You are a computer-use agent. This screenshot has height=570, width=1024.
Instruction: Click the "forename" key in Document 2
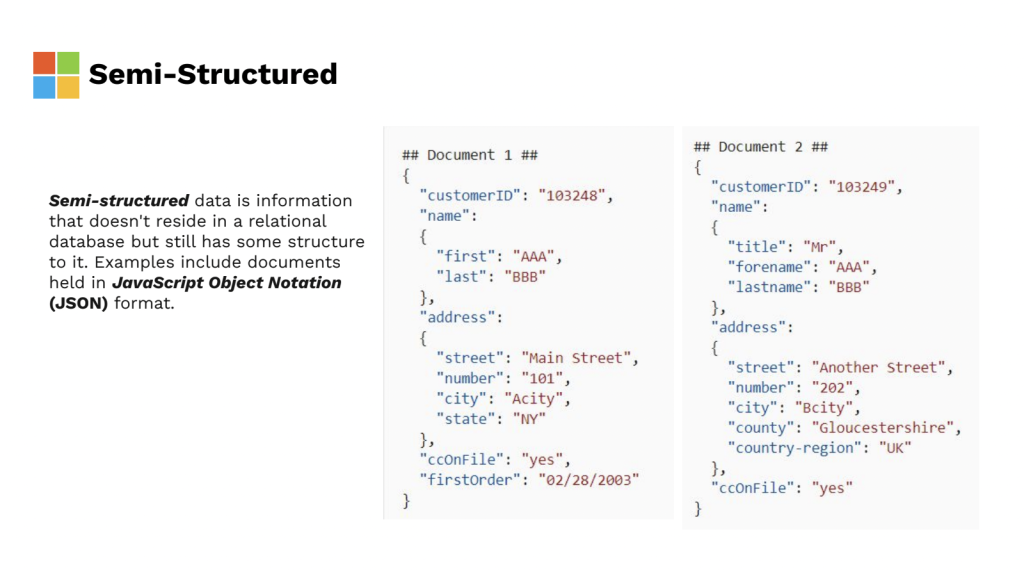point(769,267)
